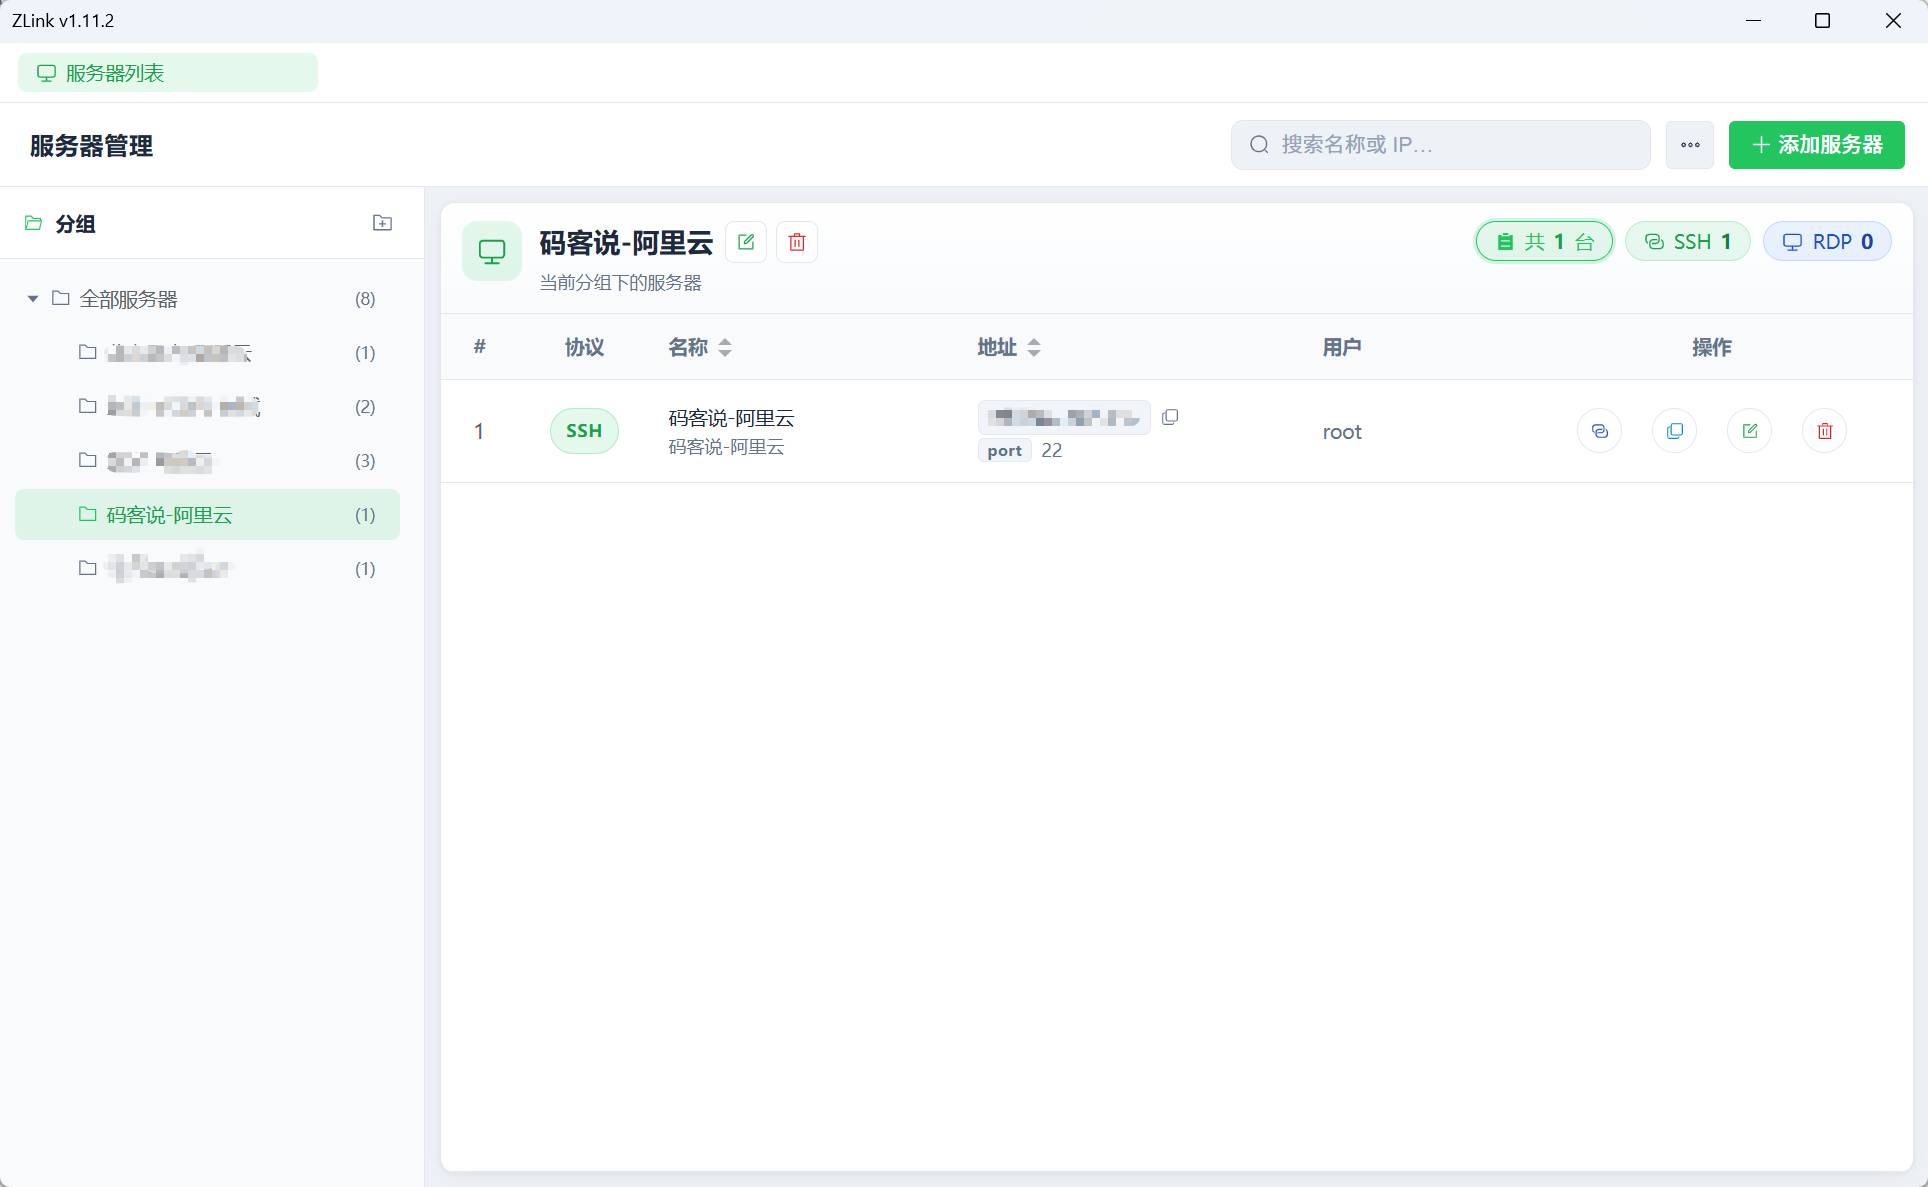This screenshot has height=1187, width=1928.
Task: Open the 服务器列表 tab
Action: click(168, 73)
